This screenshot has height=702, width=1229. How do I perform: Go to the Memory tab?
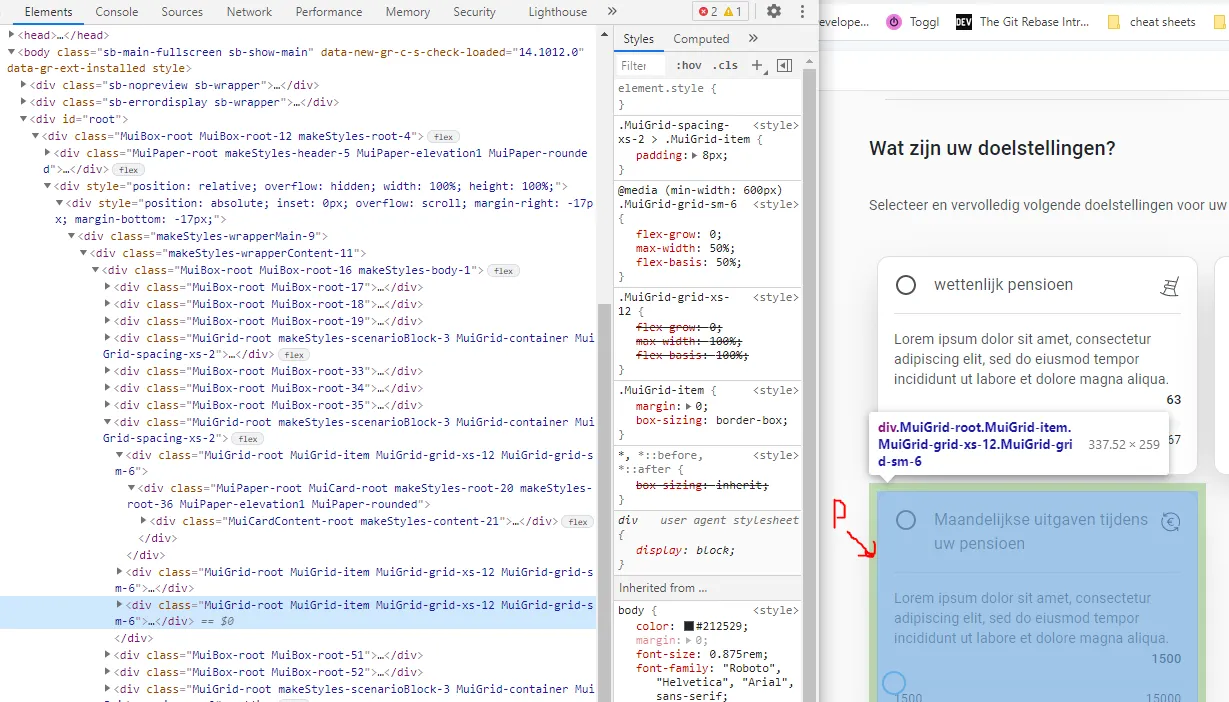[x=408, y=12]
